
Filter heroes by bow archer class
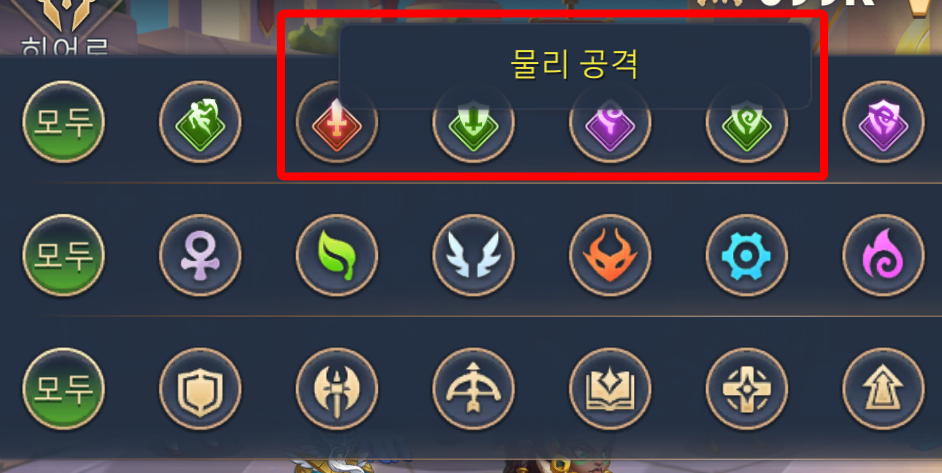(x=473, y=389)
